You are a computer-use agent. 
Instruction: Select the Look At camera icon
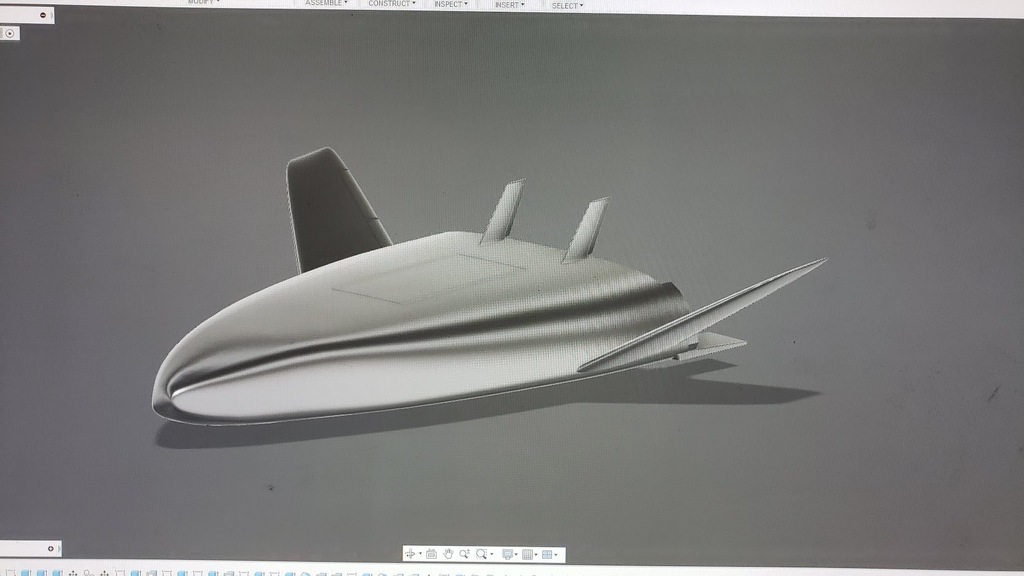click(432, 553)
